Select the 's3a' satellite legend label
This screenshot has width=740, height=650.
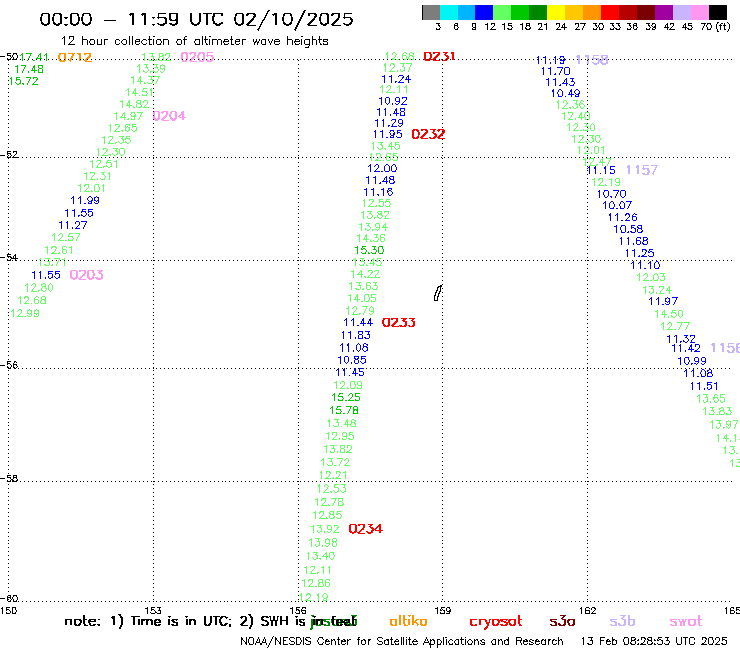pyautogui.click(x=562, y=621)
